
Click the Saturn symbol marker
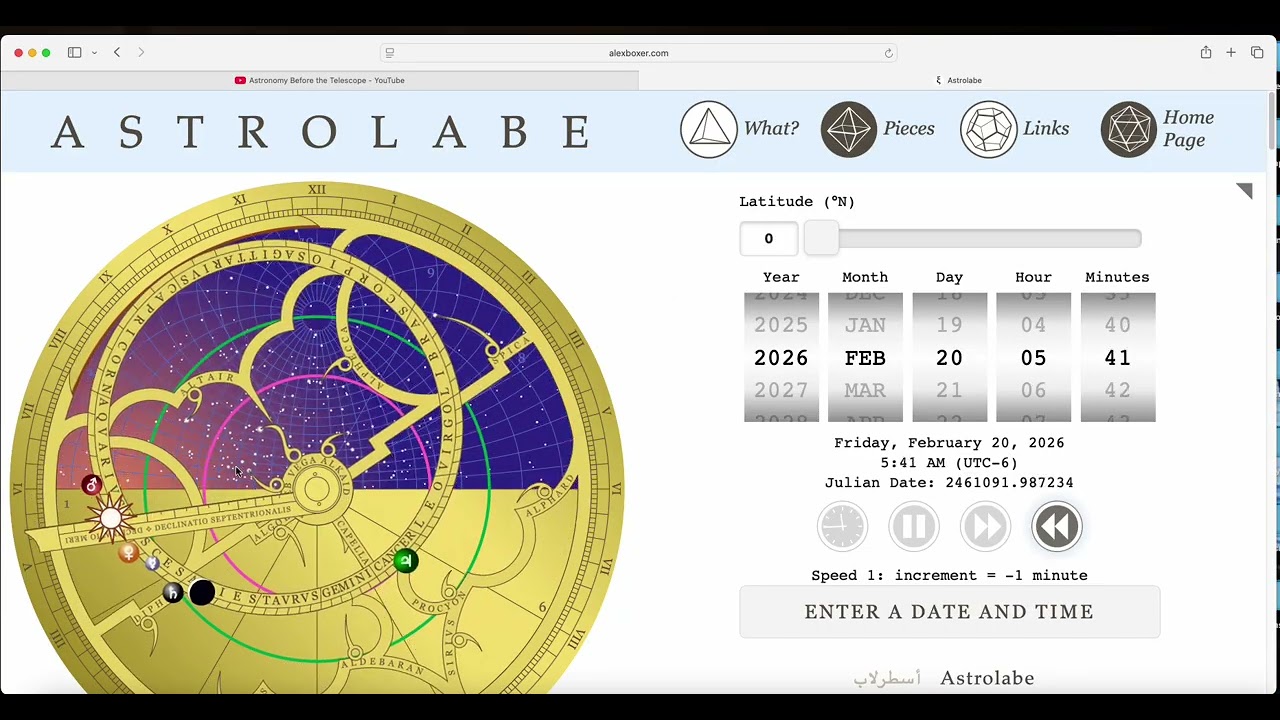(173, 593)
